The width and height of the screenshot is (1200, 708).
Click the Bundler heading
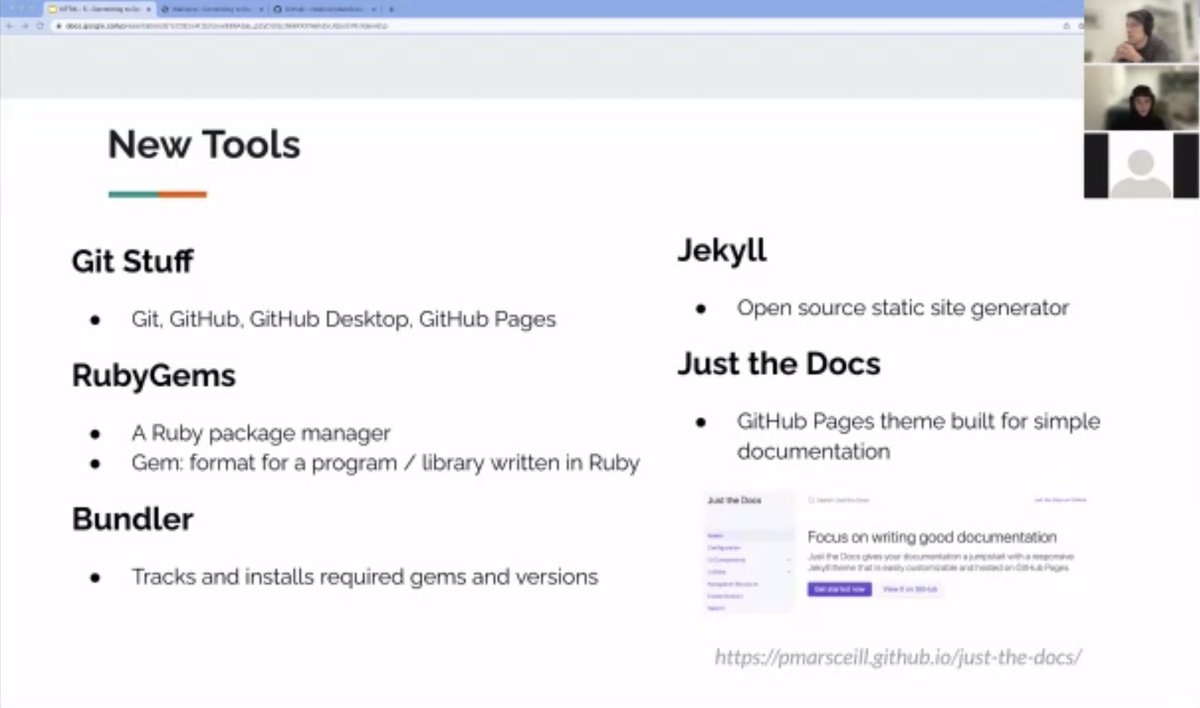point(132,519)
